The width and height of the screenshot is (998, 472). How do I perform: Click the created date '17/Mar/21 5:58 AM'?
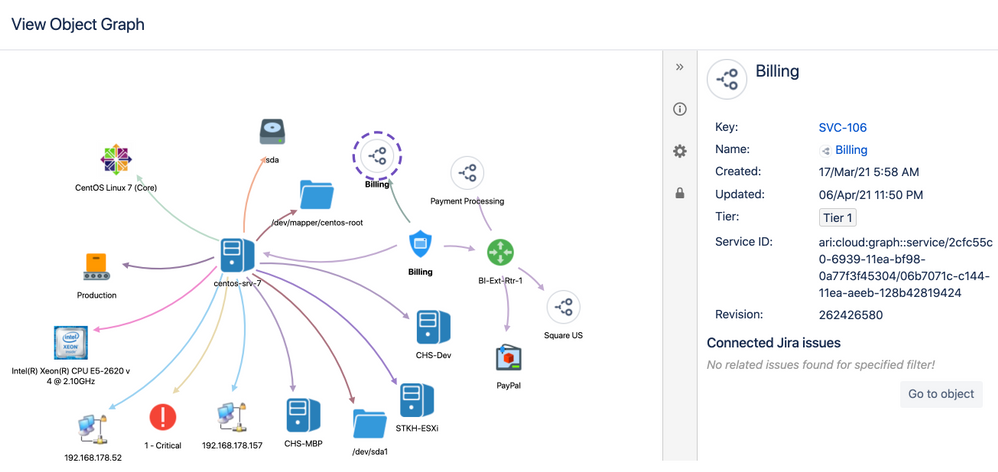coord(869,172)
